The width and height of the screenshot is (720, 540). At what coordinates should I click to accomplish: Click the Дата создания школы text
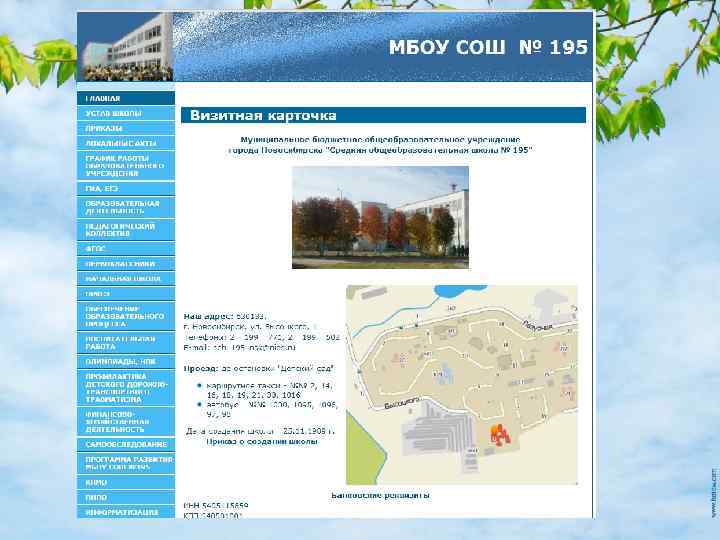pyautogui.click(x=260, y=431)
